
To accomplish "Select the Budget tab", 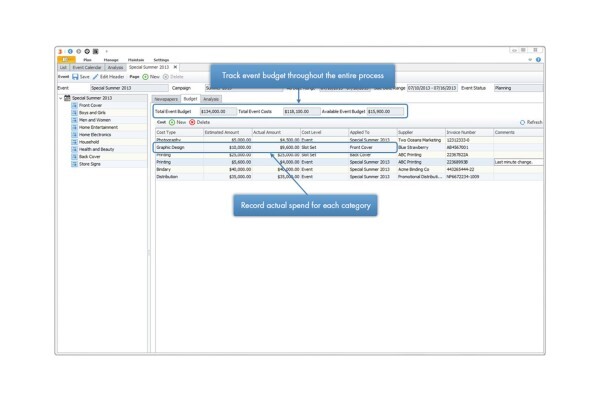I will 190,99.
